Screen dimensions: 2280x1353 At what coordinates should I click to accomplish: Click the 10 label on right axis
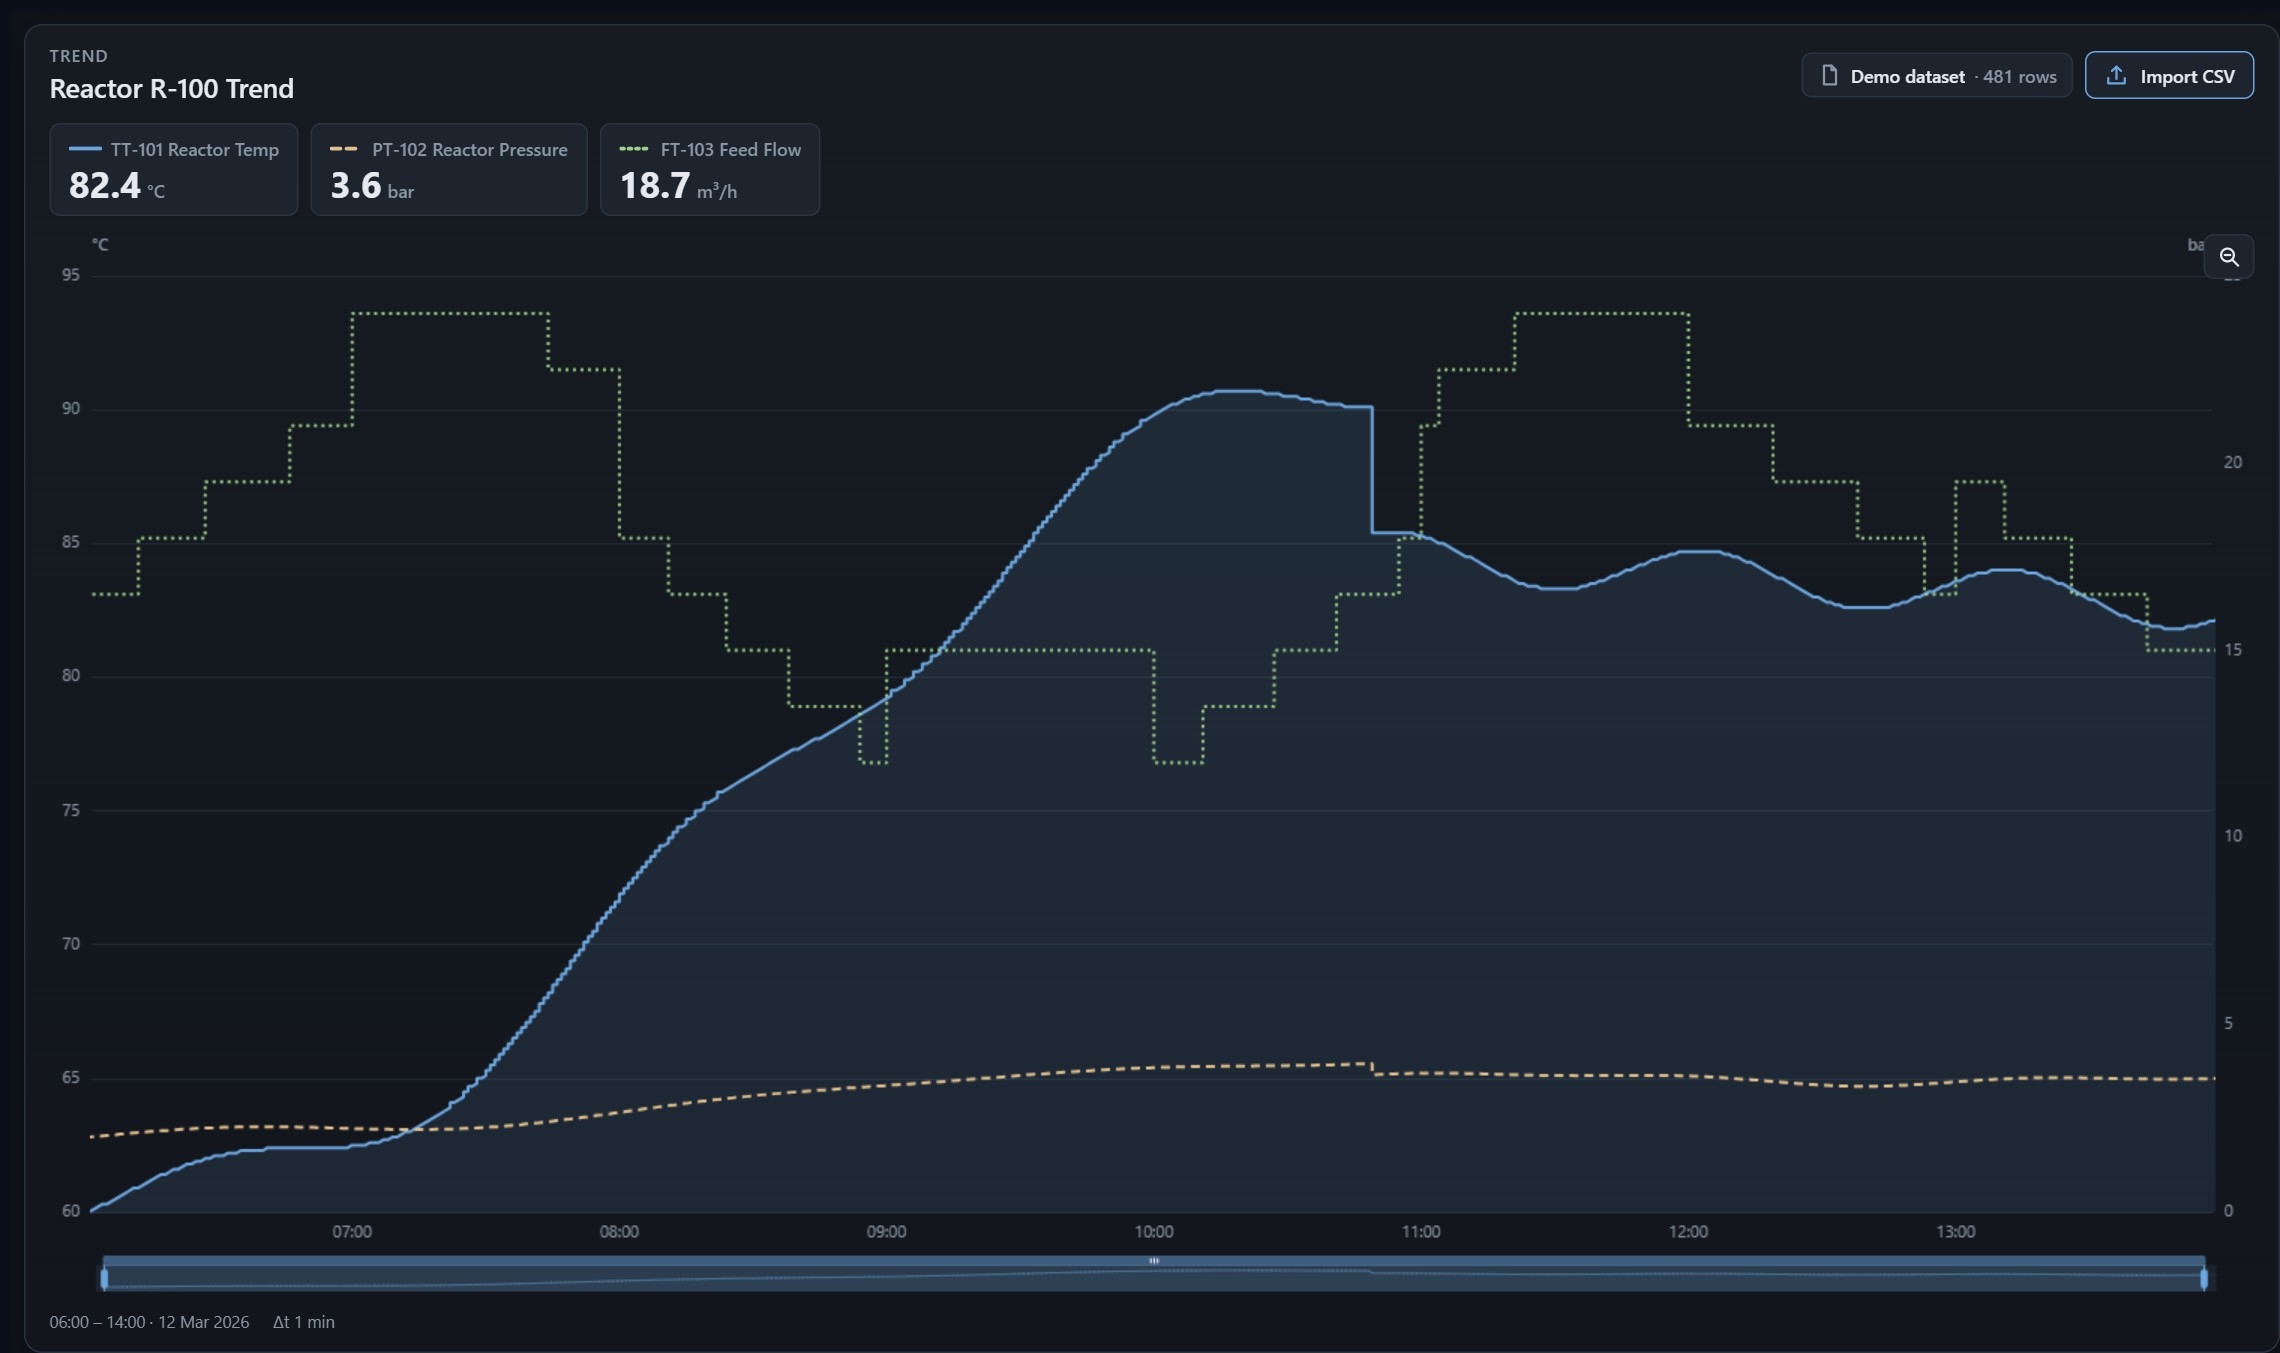2233,836
